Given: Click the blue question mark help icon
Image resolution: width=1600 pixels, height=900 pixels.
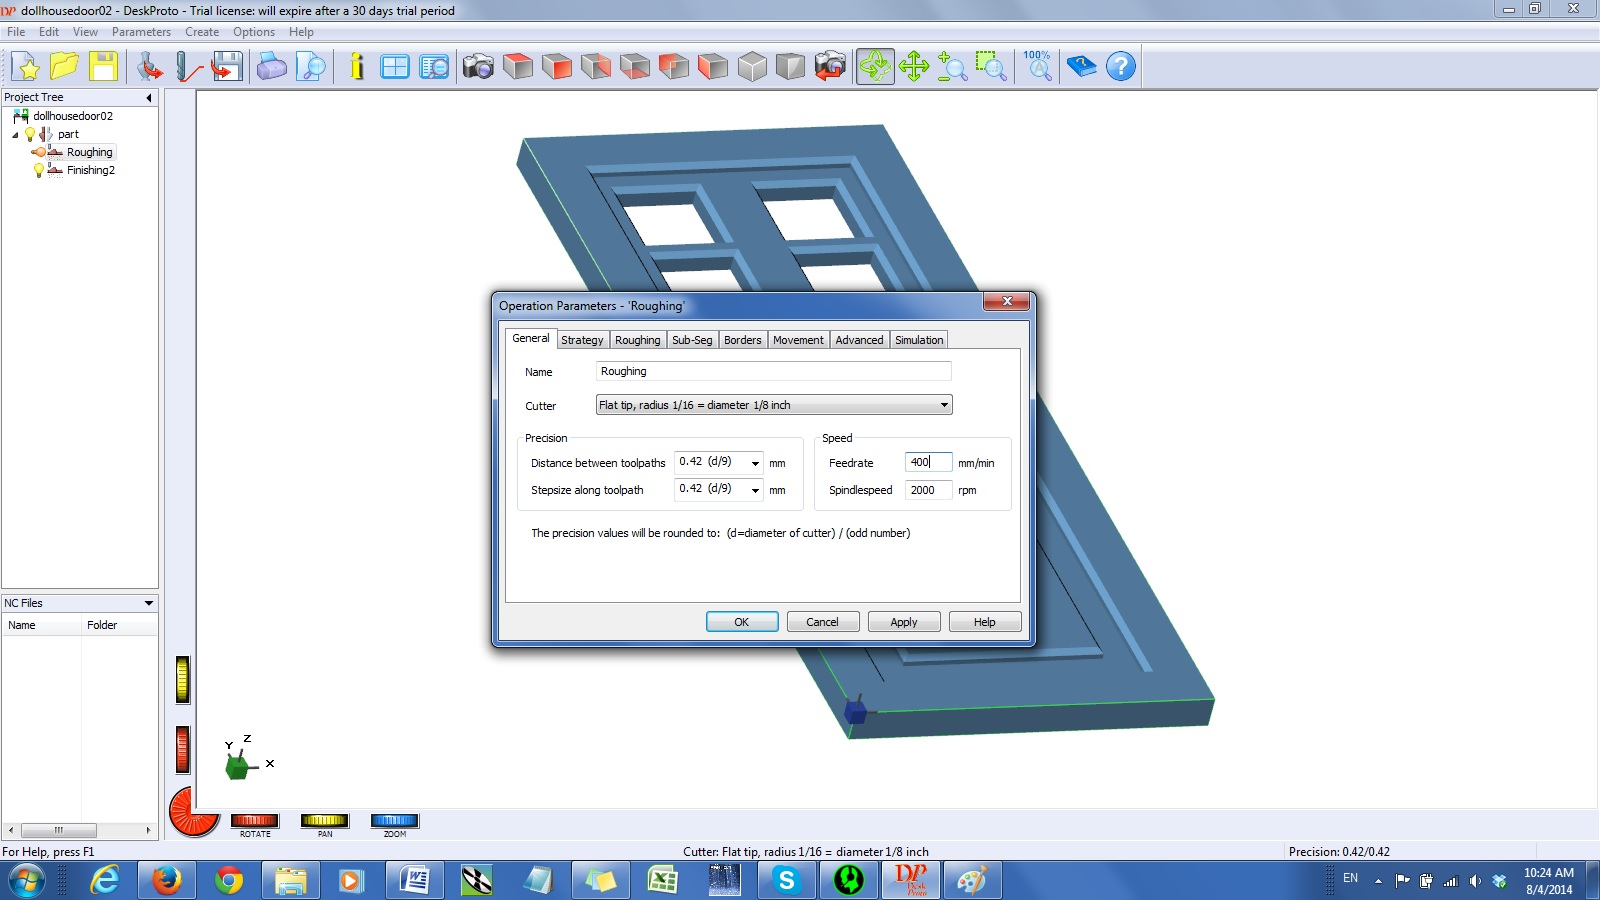Looking at the screenshot, I should point(1121,67).
